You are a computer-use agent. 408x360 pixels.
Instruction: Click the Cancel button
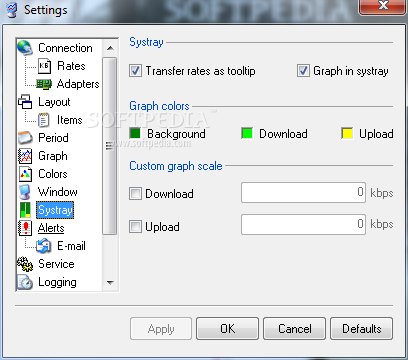click(x=295, y=329)
